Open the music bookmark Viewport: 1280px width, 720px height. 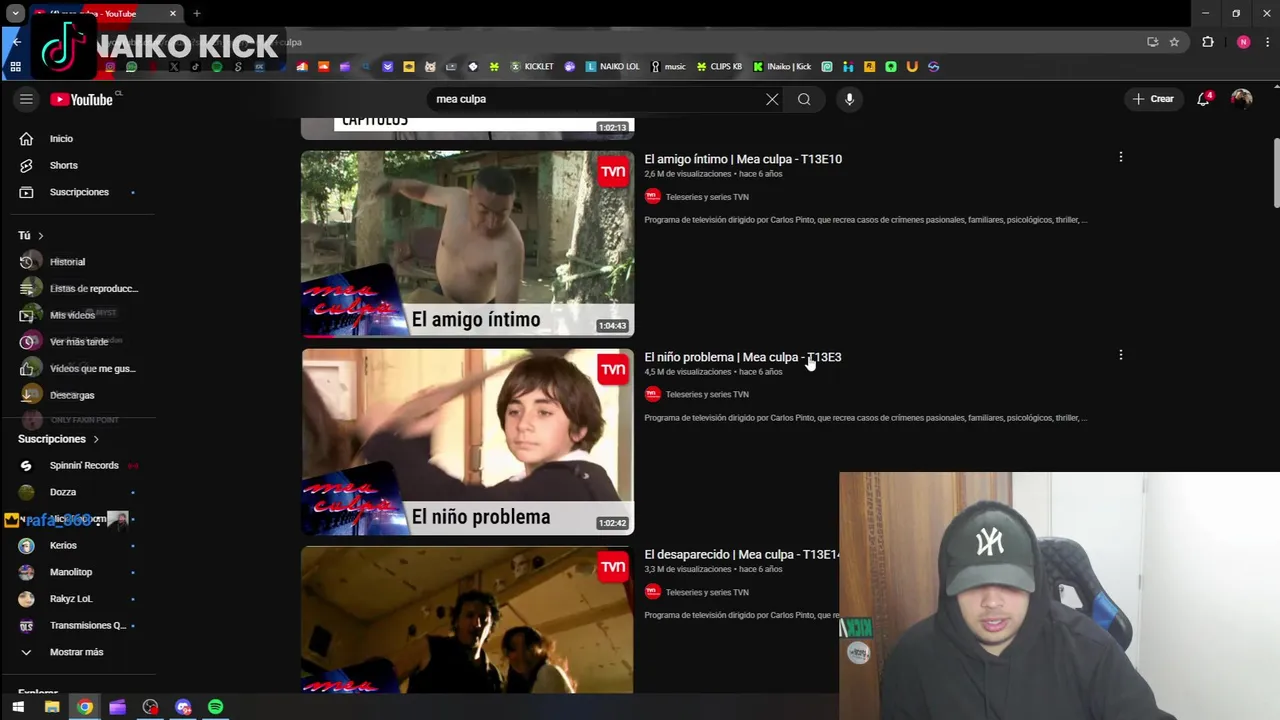pos(668,67)
